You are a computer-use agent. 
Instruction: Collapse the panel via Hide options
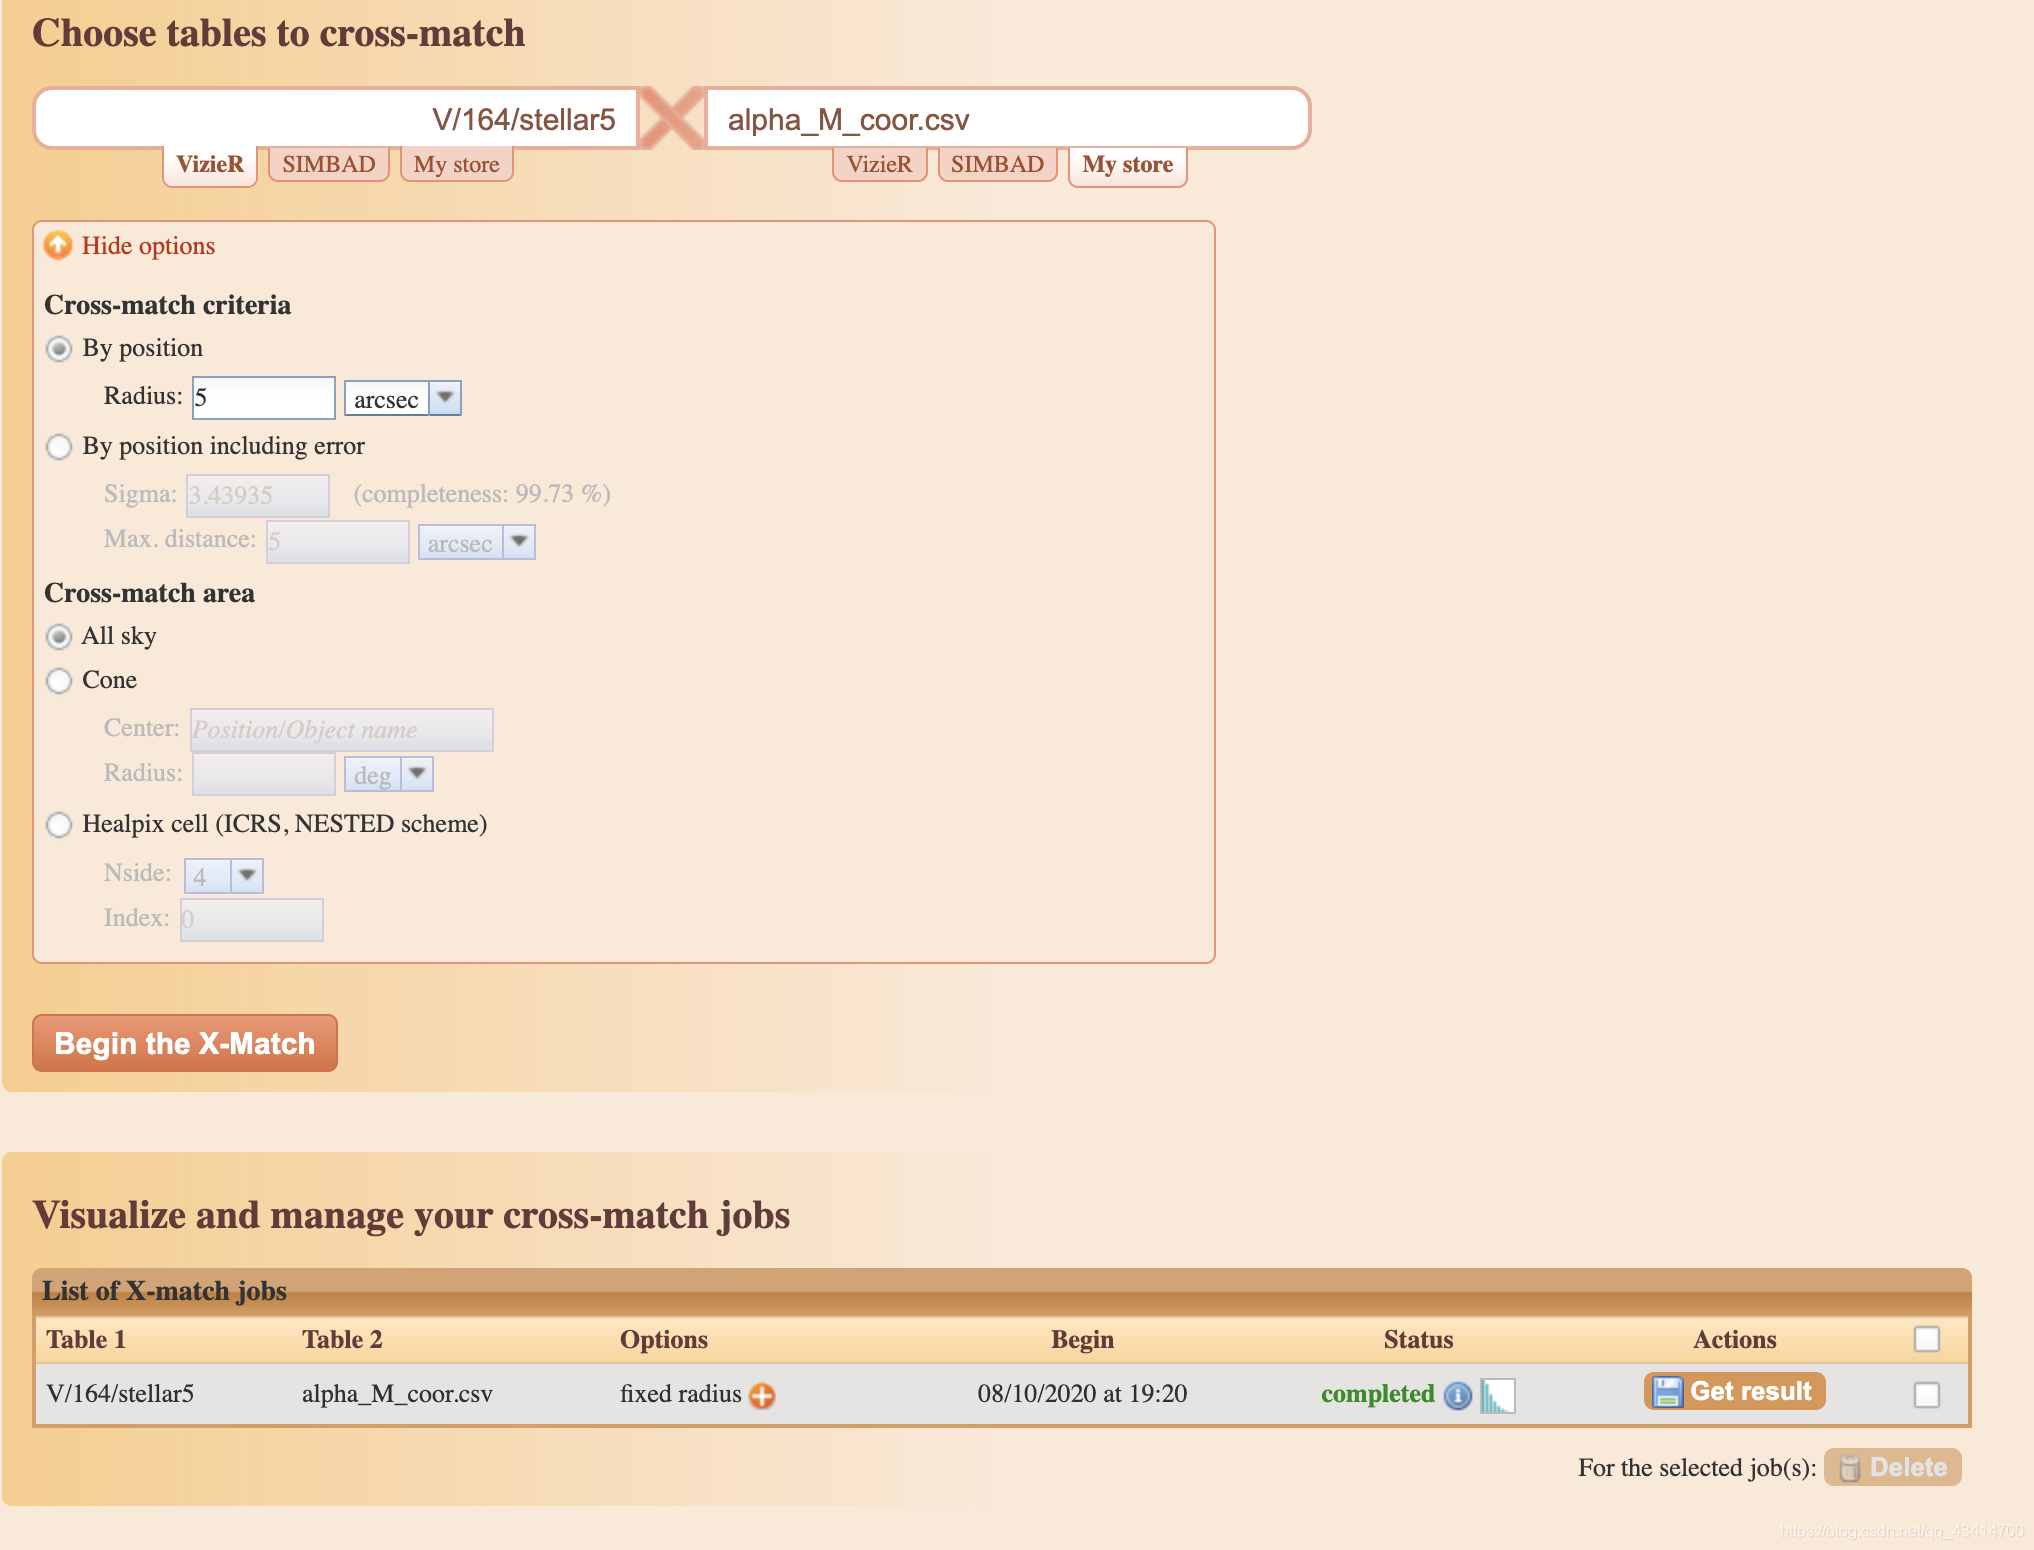tap(148, 245)
